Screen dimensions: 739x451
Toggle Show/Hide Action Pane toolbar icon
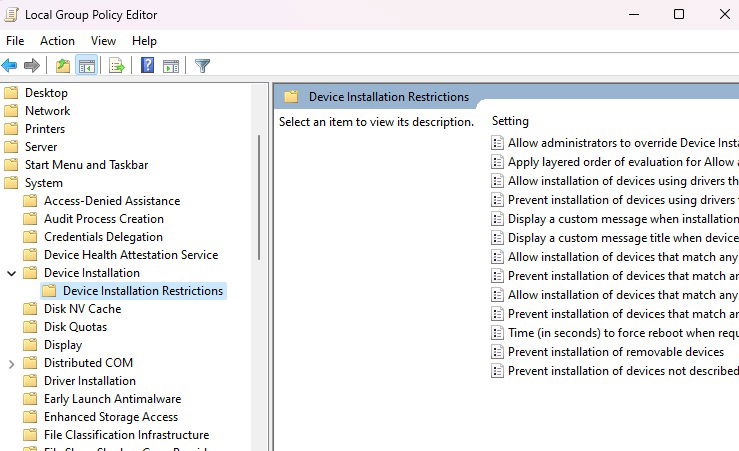pos(171,66)
